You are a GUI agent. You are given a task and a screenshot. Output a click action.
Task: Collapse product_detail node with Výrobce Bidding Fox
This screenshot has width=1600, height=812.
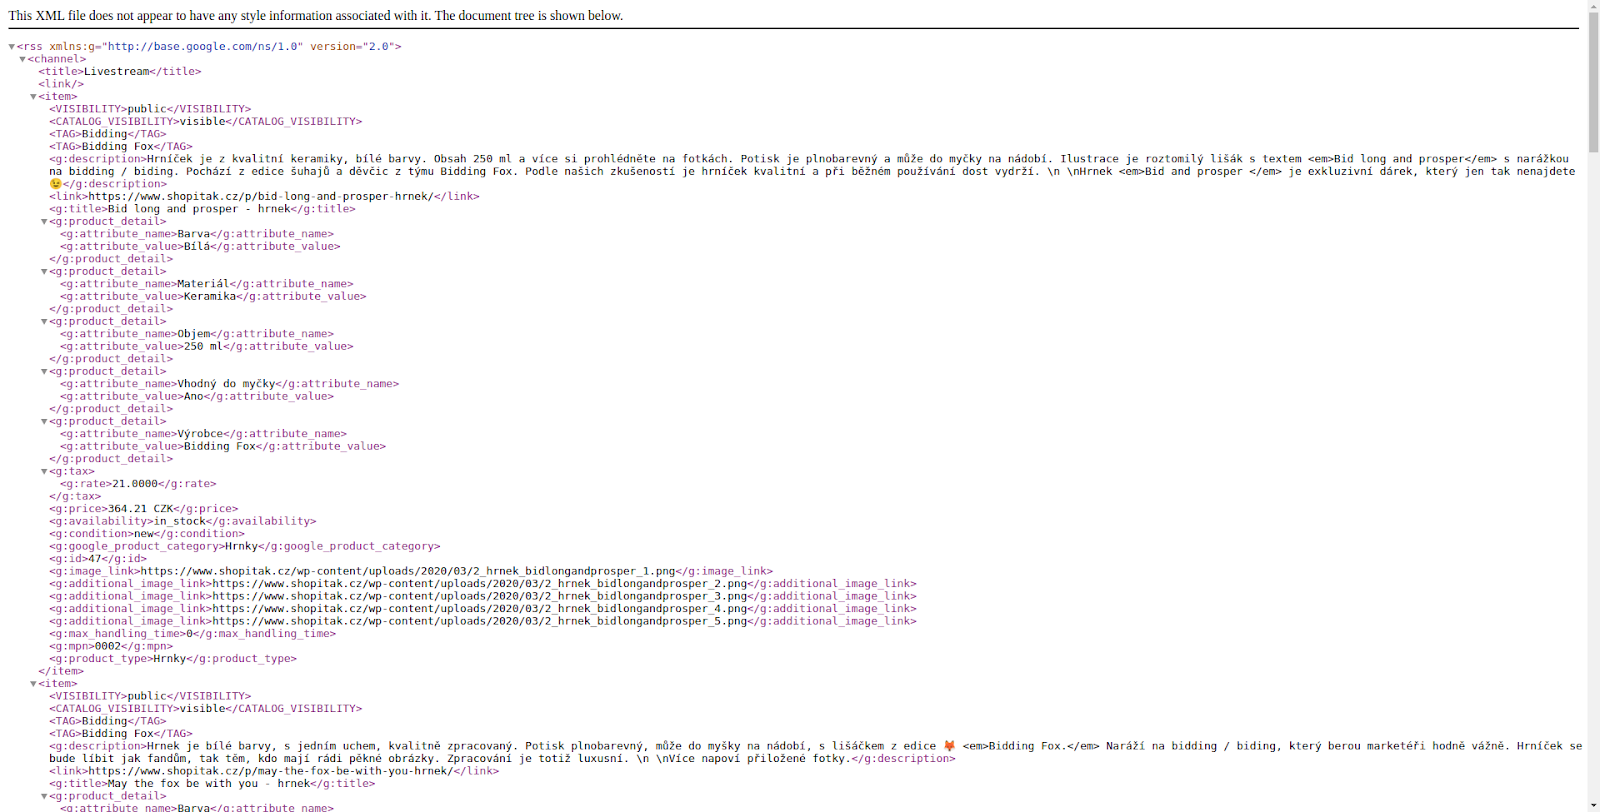coord(44,422)
